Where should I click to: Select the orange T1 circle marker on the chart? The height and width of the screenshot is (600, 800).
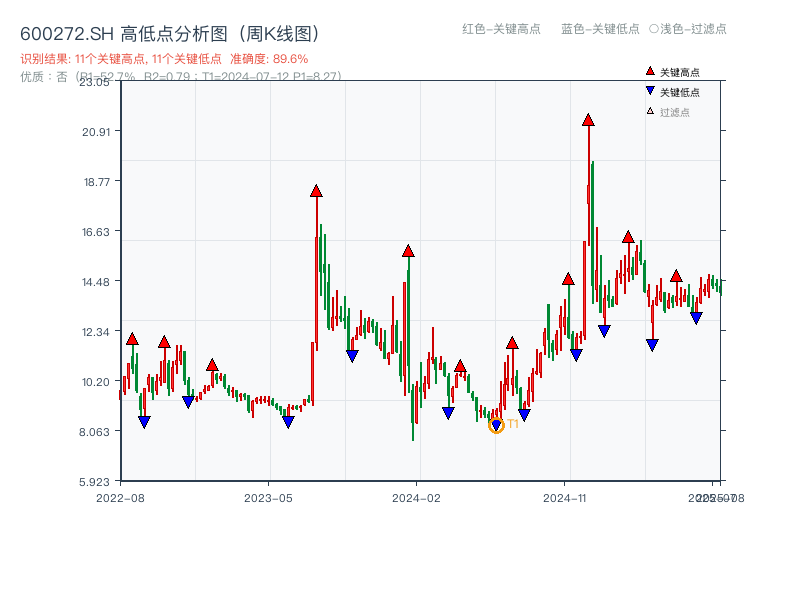coord(497,426)
